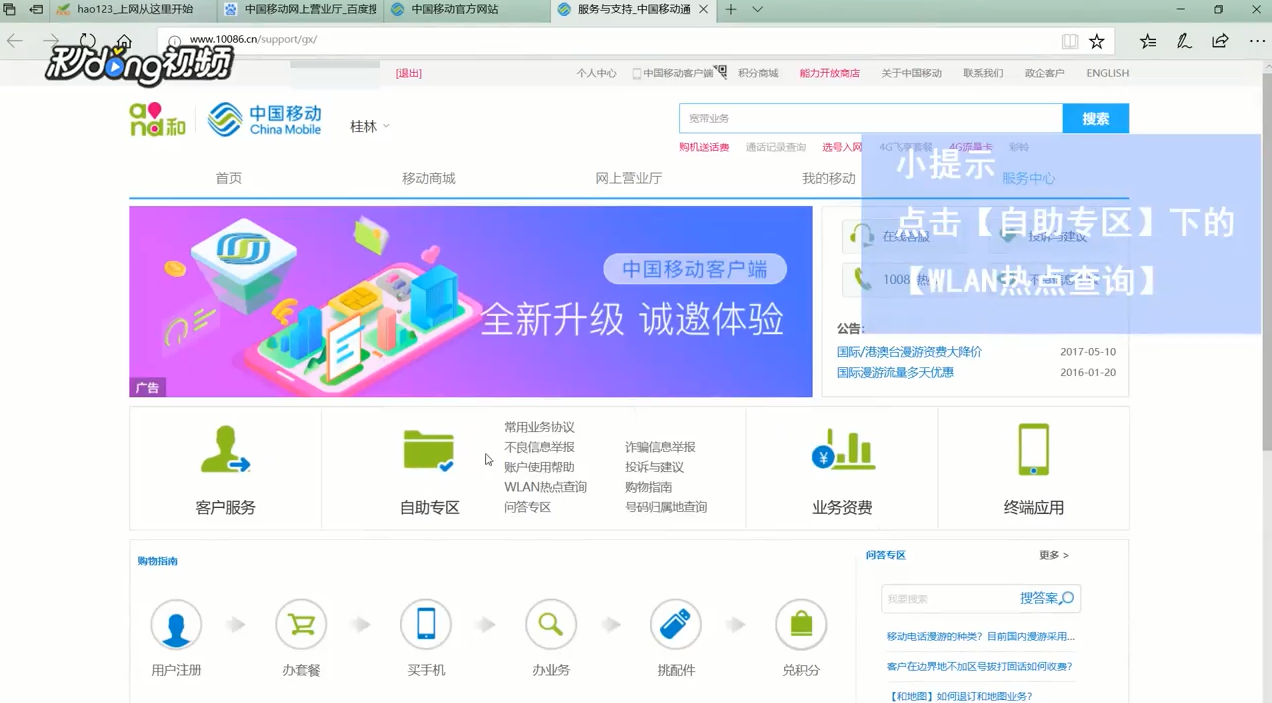This screenshot has height=703, width=1272.
Task: Add page to favorites star icon
Action: tap(1097, 41)
